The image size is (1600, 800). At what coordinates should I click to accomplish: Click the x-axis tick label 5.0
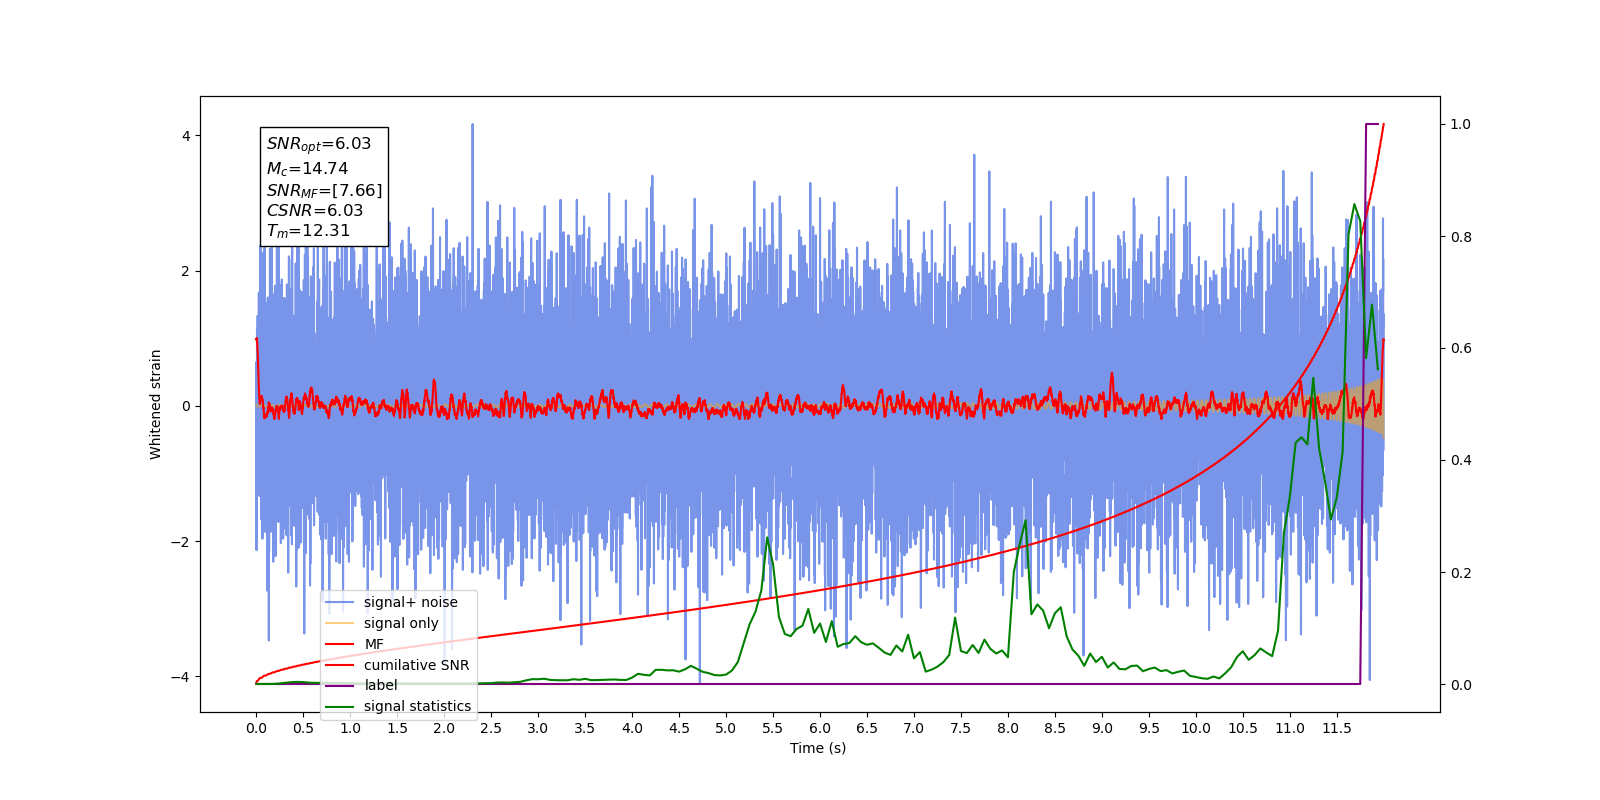click(726, 728)
